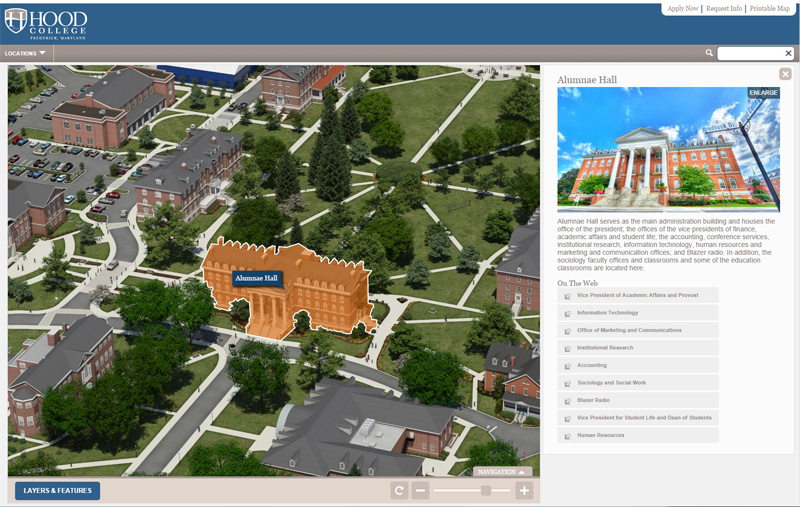The image size is (800, 507).
Task: Open the Locations dropdown menu
Action: click(26, 53)
